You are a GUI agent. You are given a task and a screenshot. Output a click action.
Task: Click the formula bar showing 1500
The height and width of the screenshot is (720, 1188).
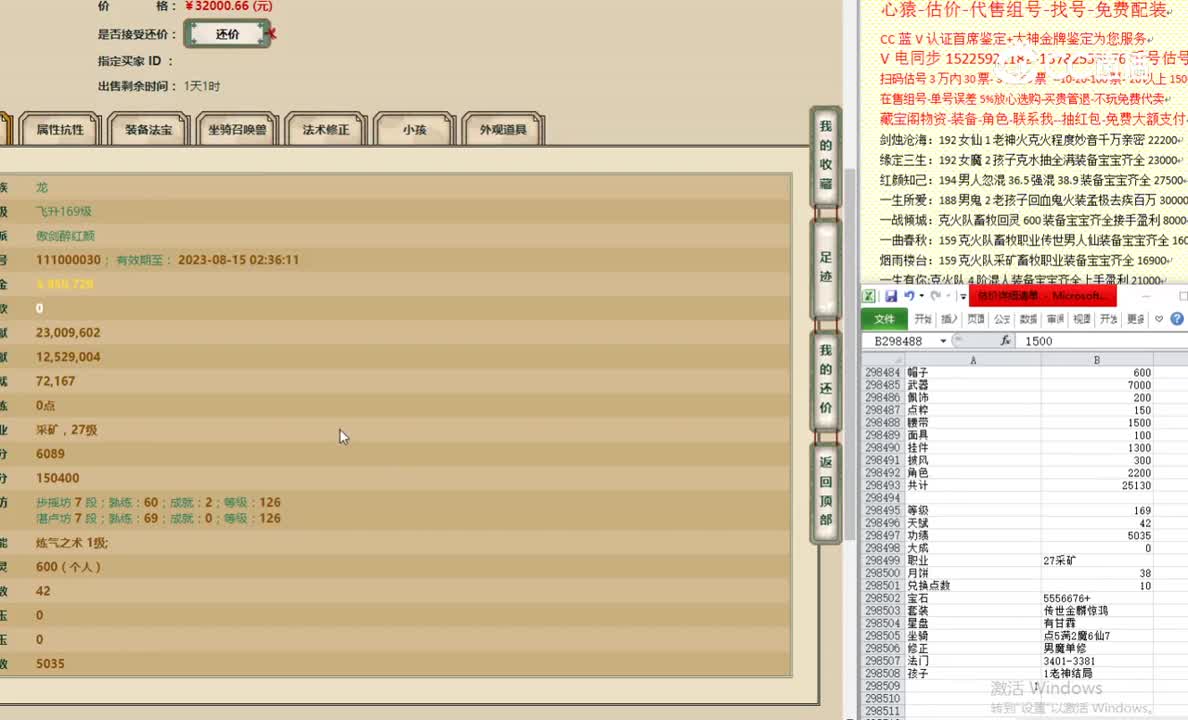[x=1102, y=341]
